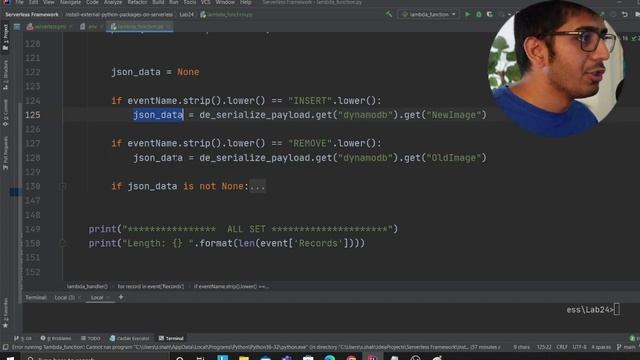The height and width of the screenshot is (360, 640).
Task: Click 'for record in event' breadcrumb
Action: coord(151,287)
